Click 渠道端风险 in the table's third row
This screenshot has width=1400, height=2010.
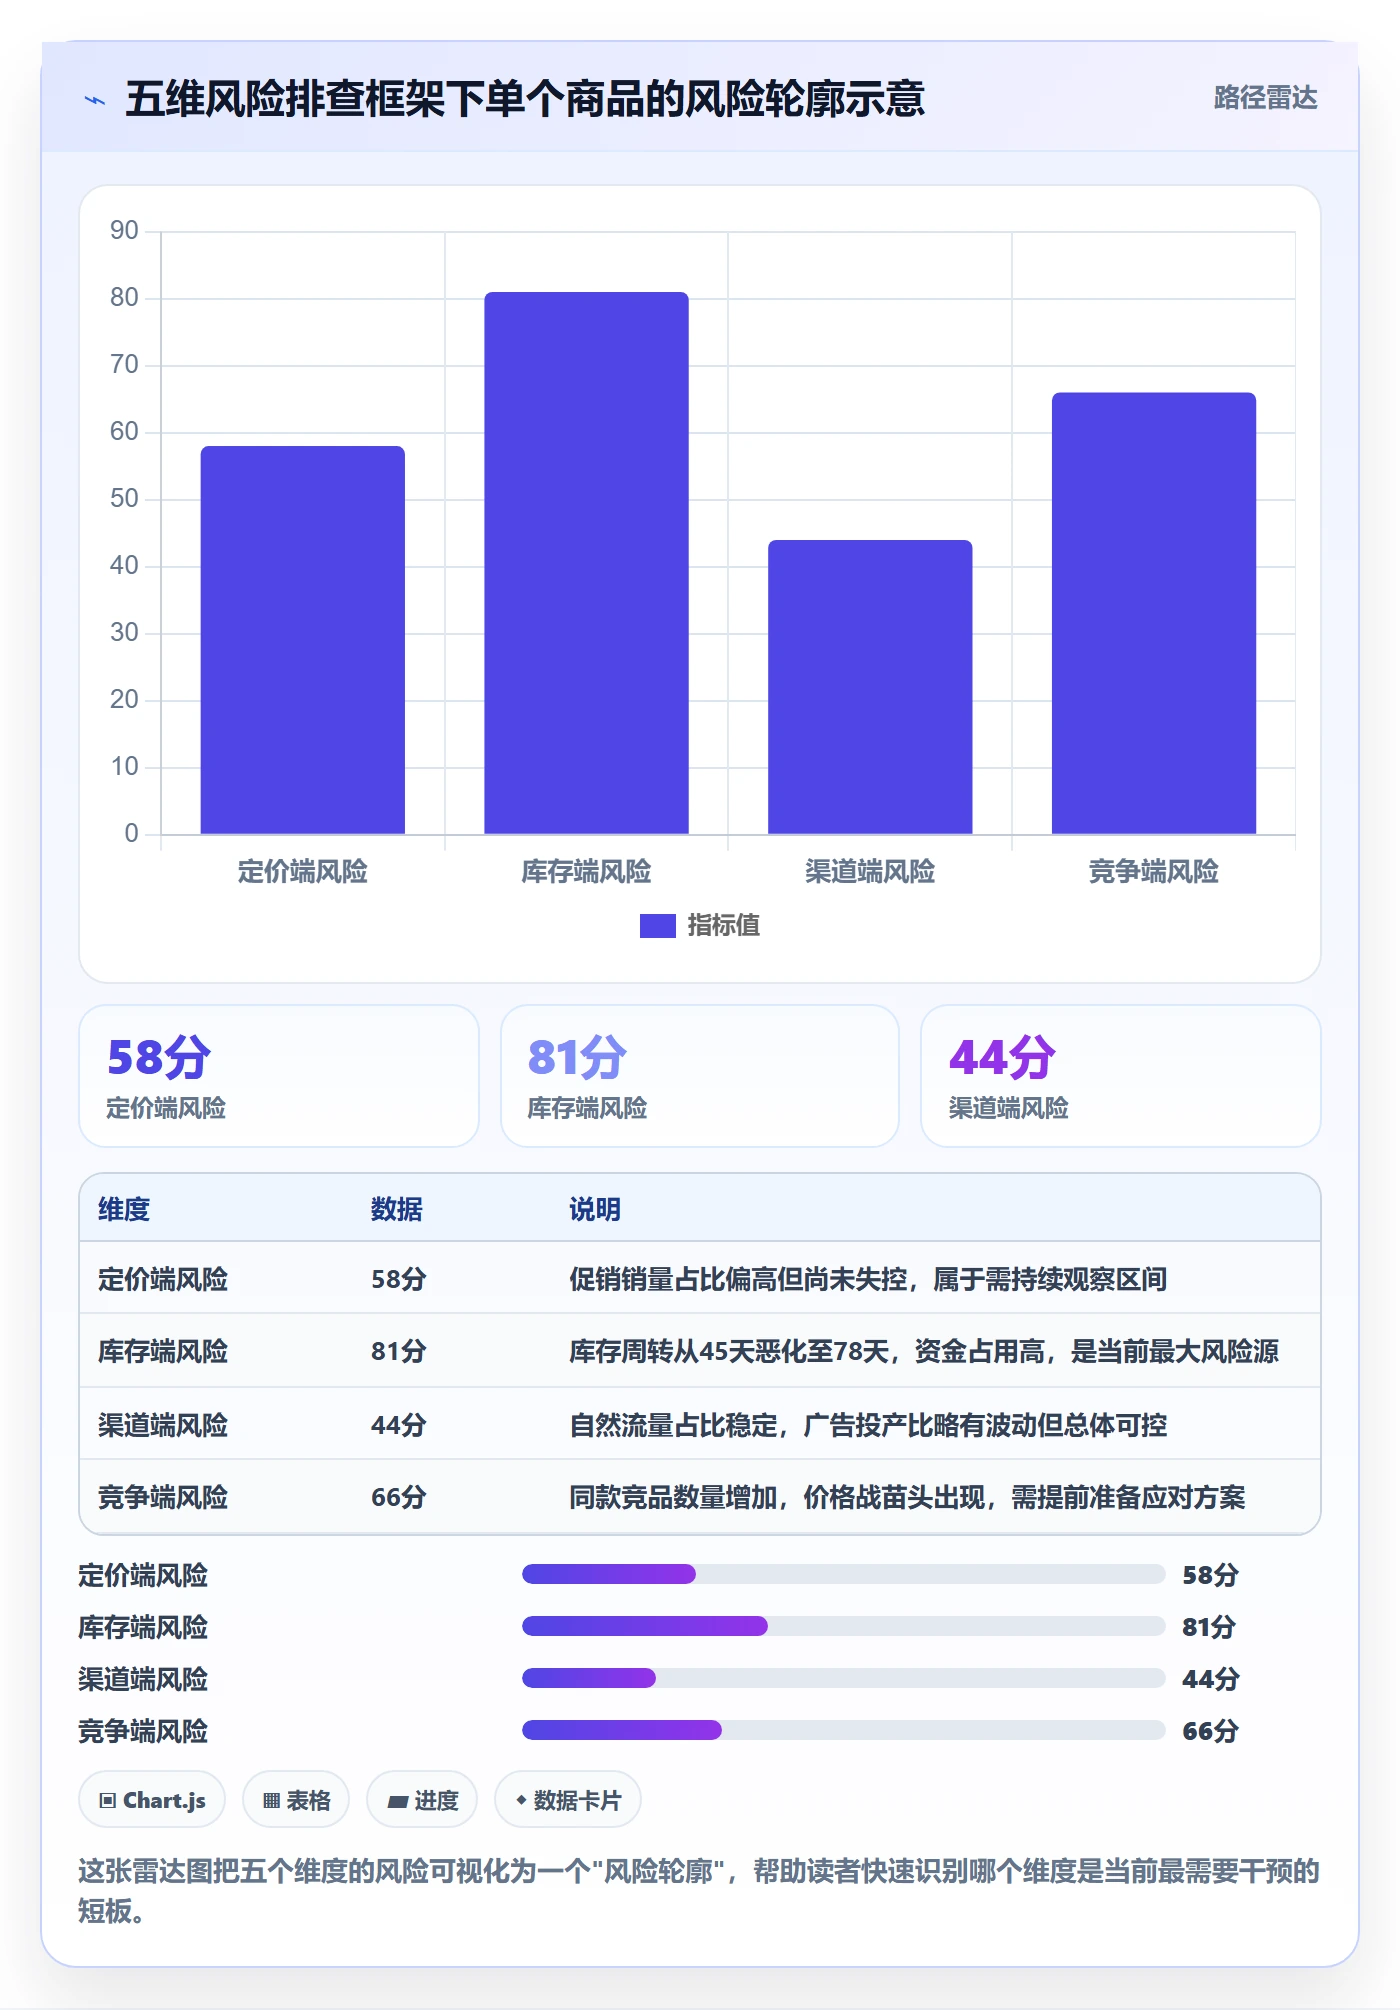click(x=163, y=1425)
